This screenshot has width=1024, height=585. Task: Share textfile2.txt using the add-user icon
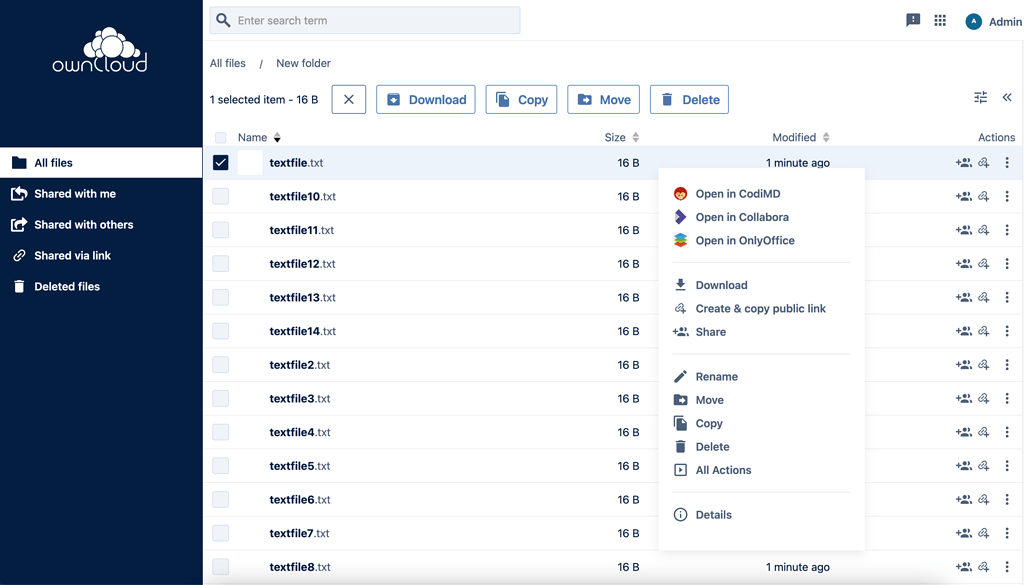(965, 365)
